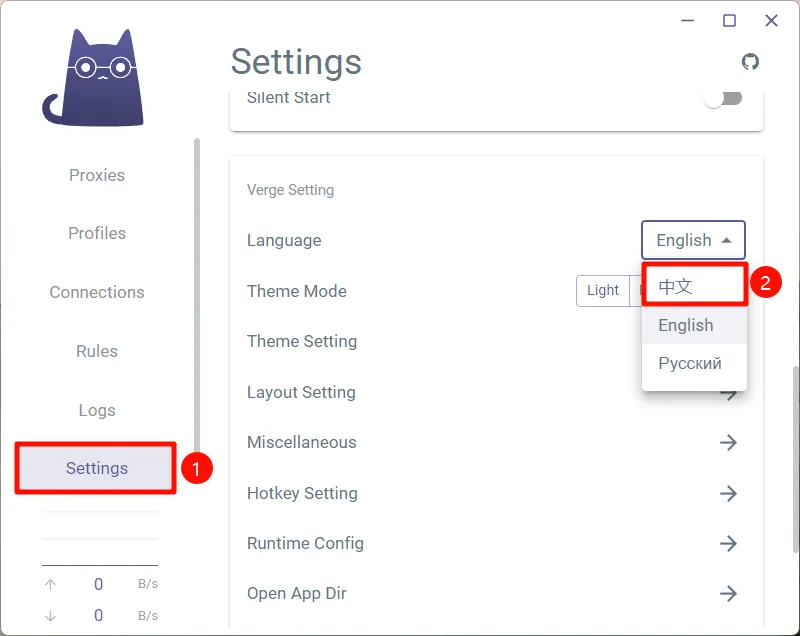Toggle the Silent Start switch
800x636 pixels.
(x=722, y=98)
